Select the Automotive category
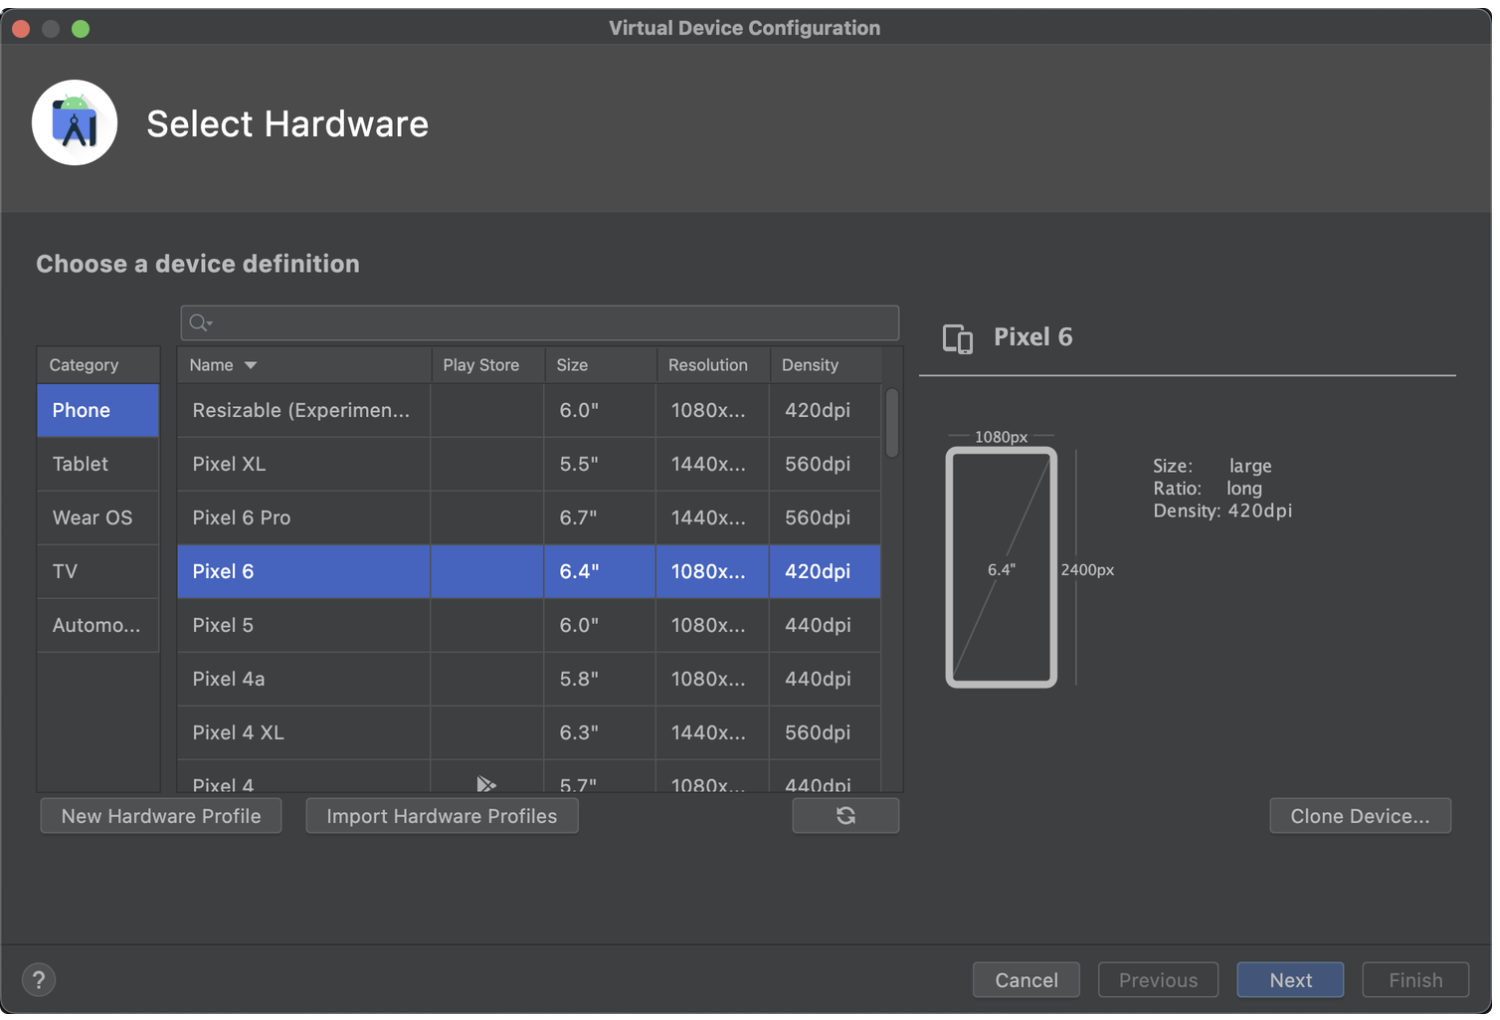The height and width of the screenshot is (1020, 1500). 98,626
